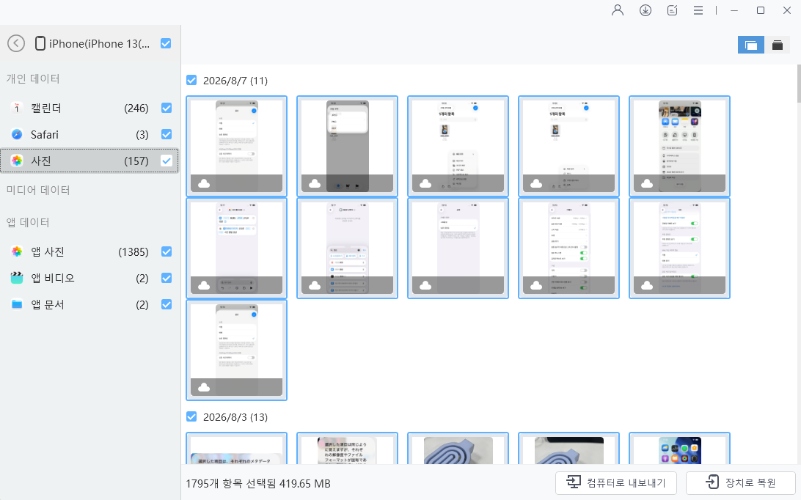
Task: Switch to the second view mode icon
Action: click(777, 45)
